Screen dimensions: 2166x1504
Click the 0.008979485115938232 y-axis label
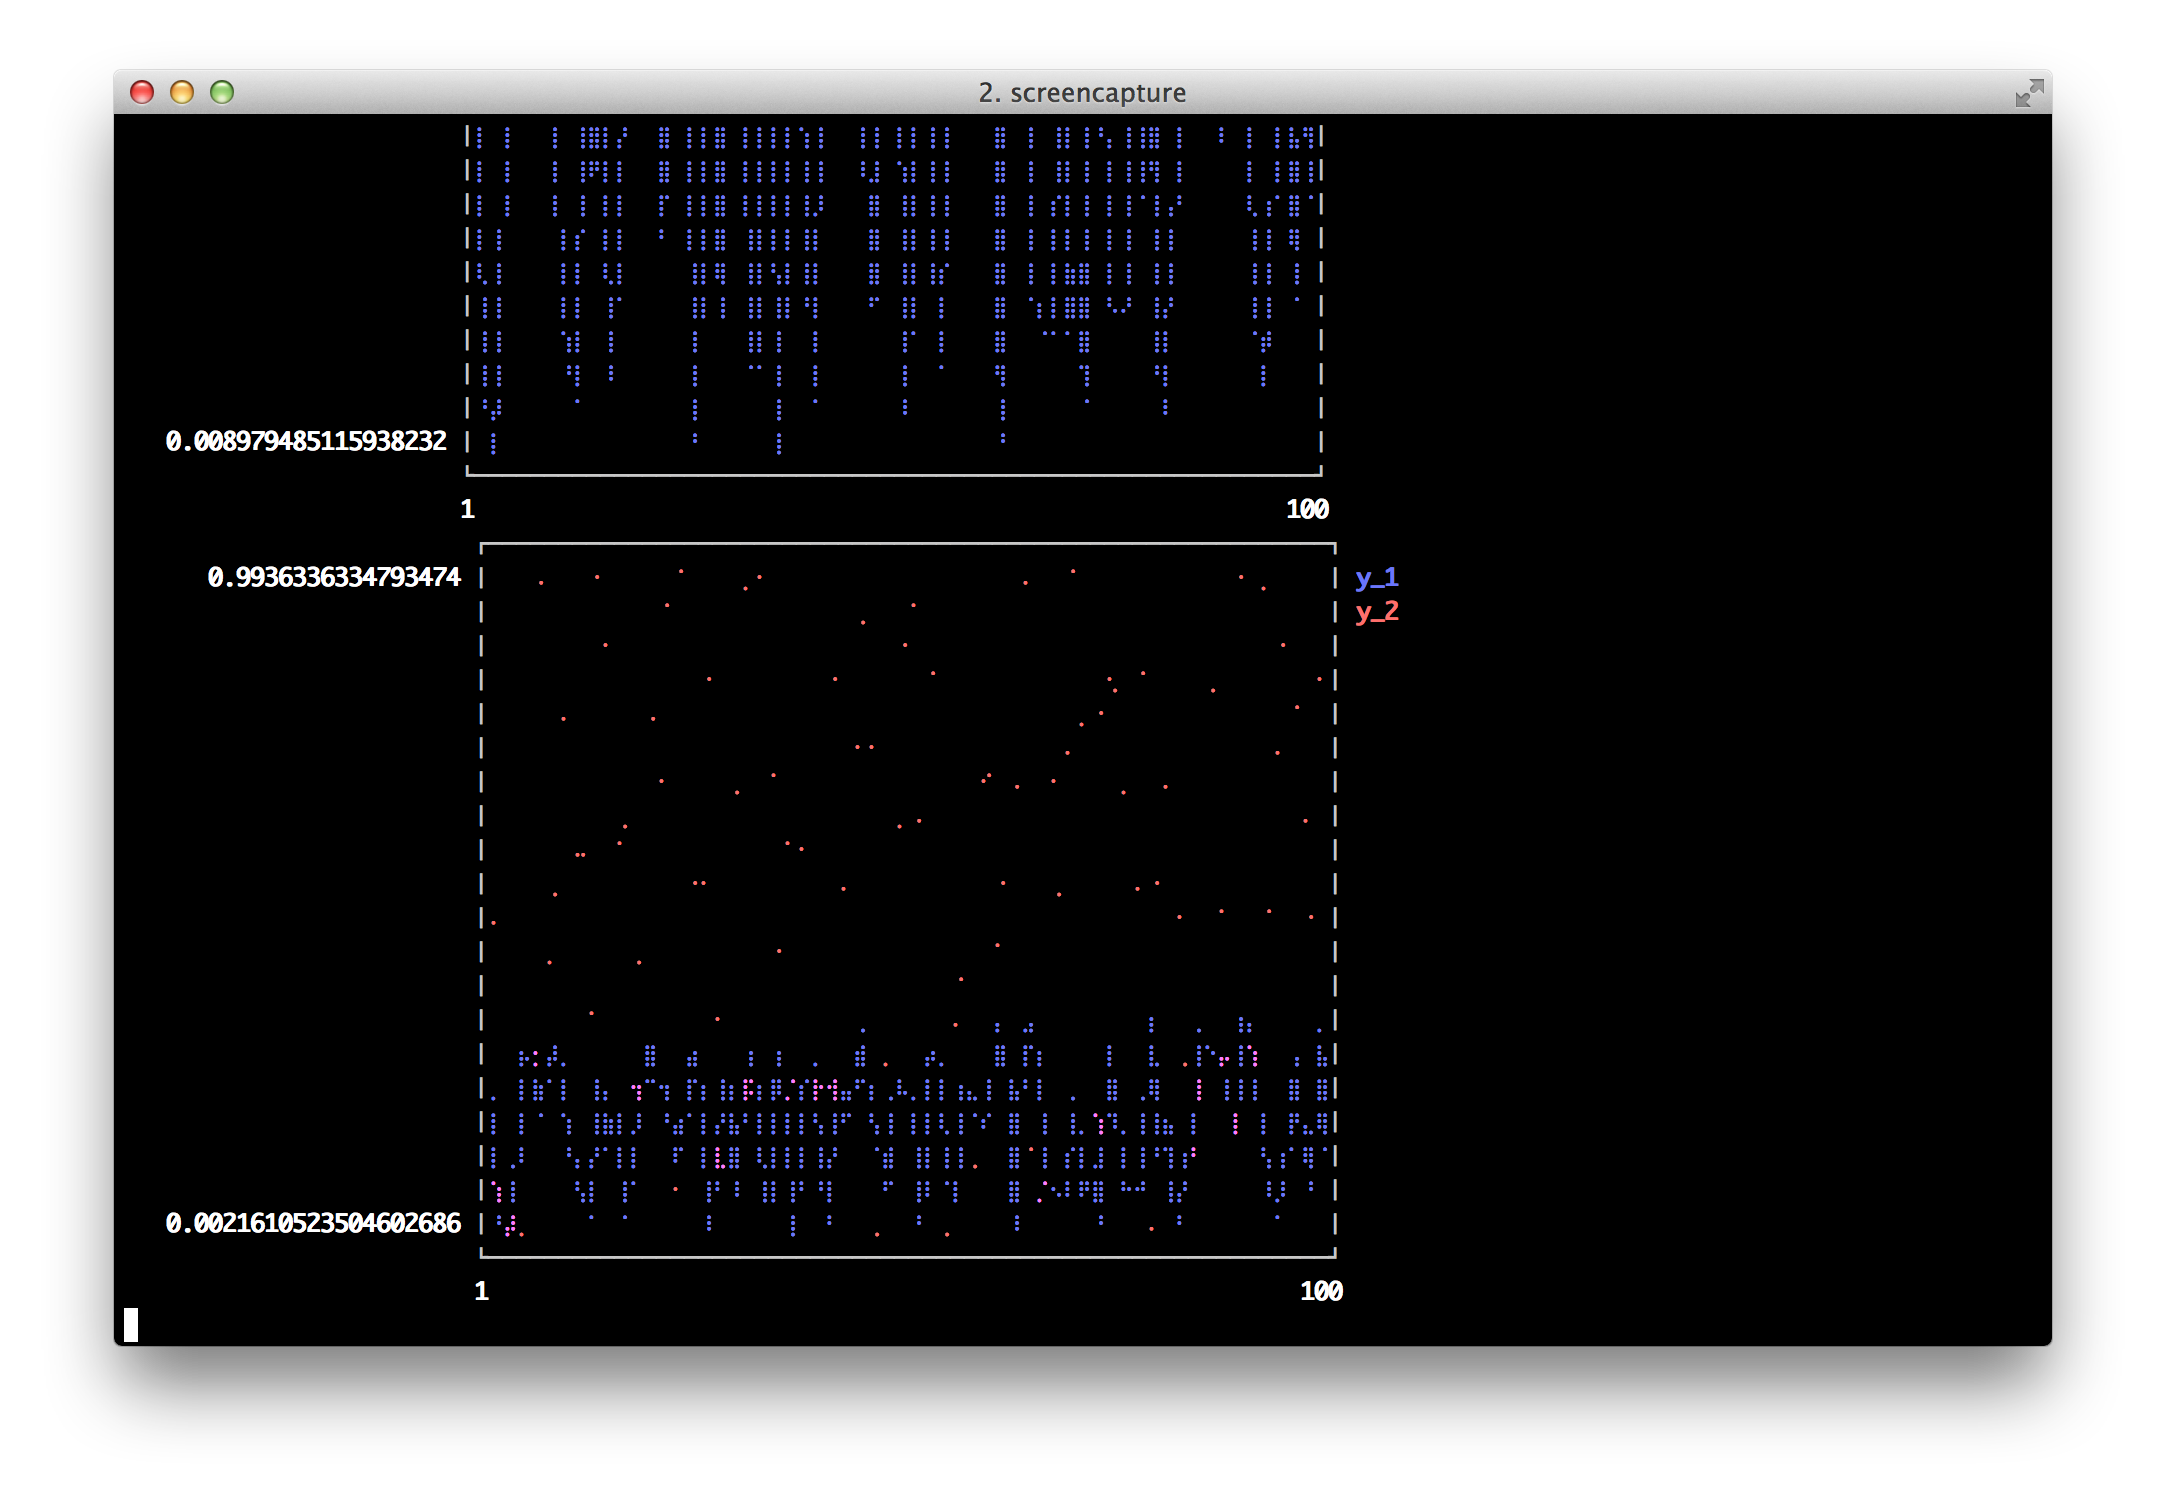point(306,441)
